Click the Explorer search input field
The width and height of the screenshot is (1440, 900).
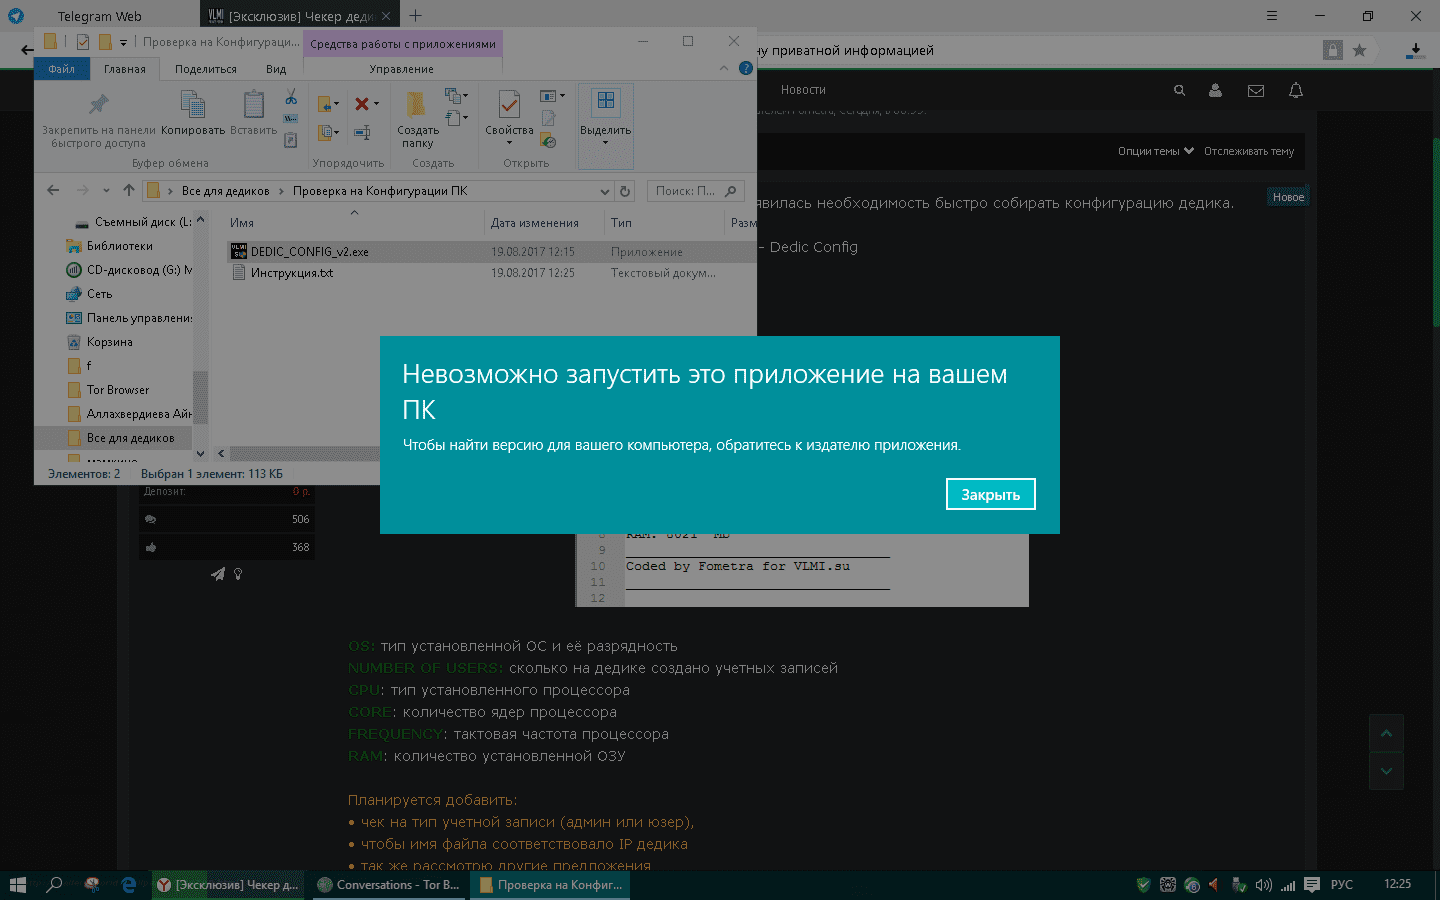[x=686, y=191]
